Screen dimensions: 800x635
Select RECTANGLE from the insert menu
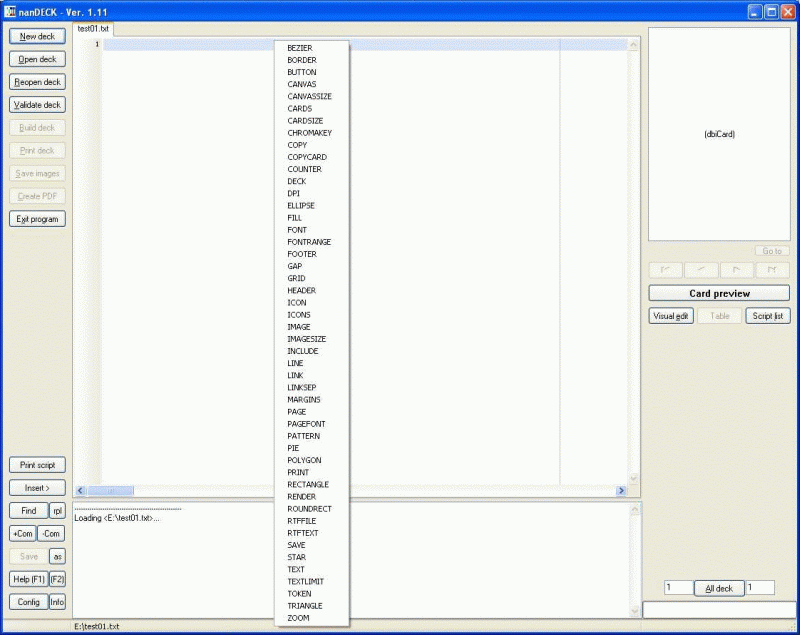point(307,485)
